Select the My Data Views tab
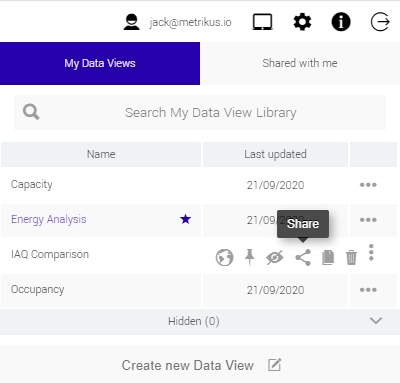400x383 pixels. (x=100, y=63)
